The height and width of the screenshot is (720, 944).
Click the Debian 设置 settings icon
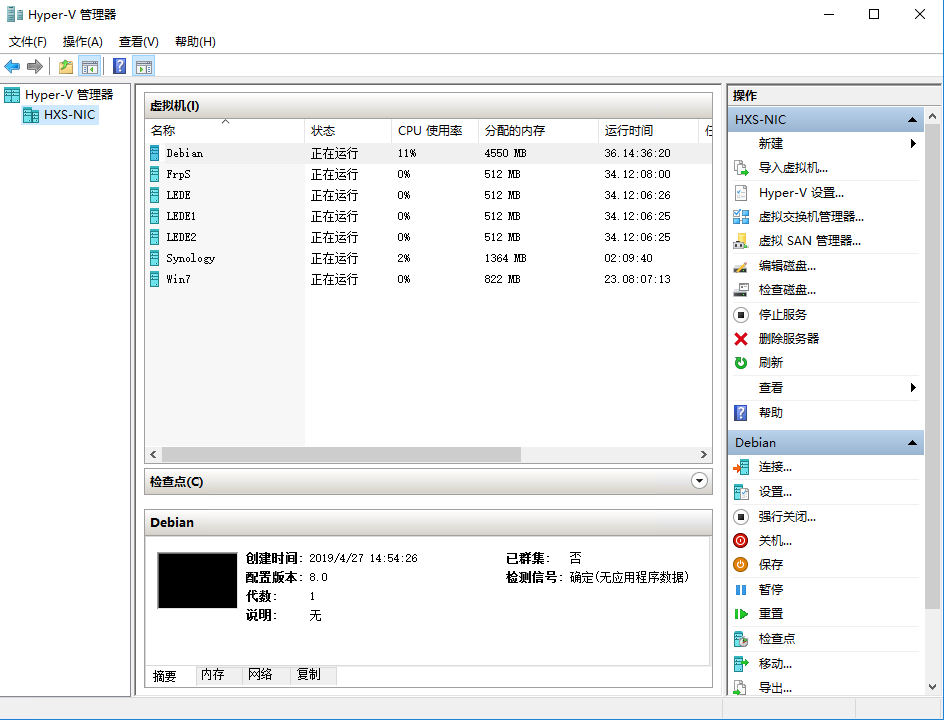(x=741, y=492)
